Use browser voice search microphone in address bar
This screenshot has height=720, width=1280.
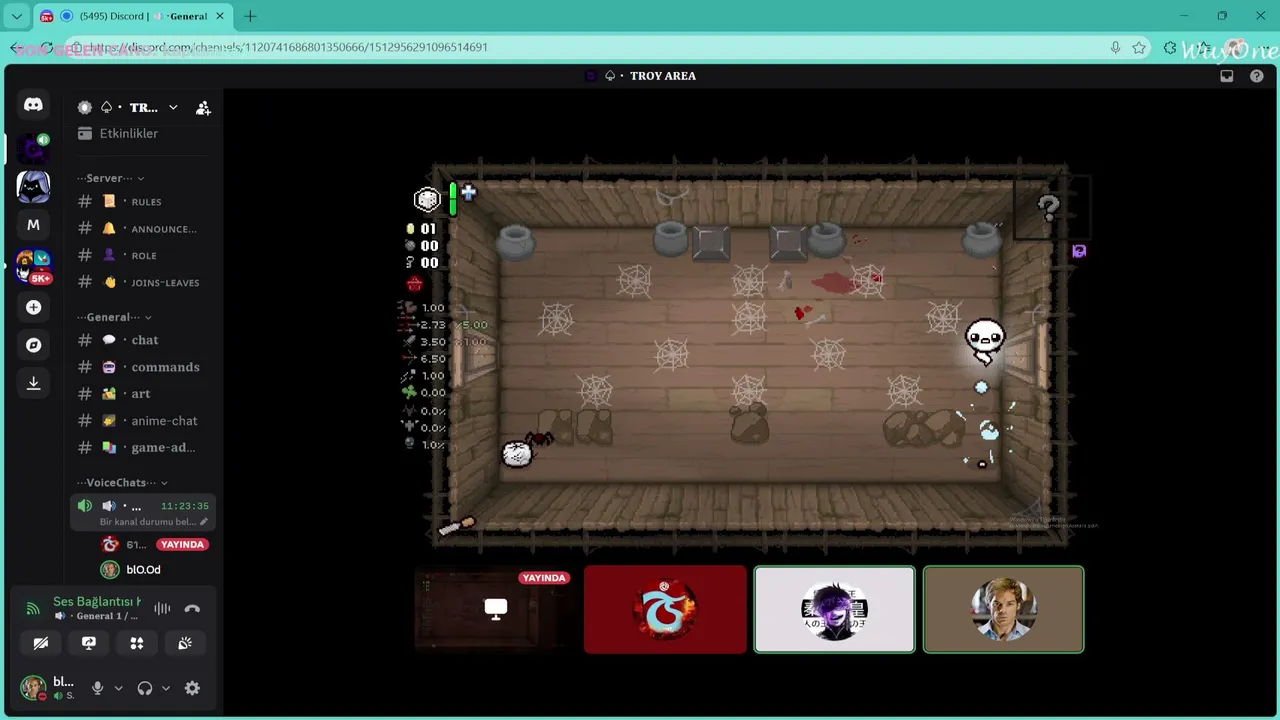tap(1115, 47)
